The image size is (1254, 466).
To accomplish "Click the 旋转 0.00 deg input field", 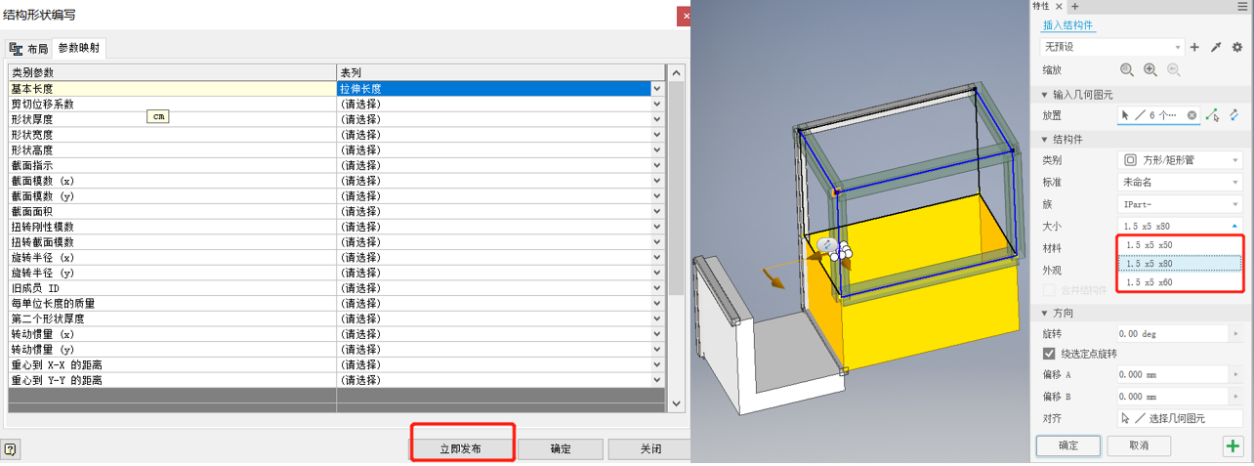I will click(1173, 333).
